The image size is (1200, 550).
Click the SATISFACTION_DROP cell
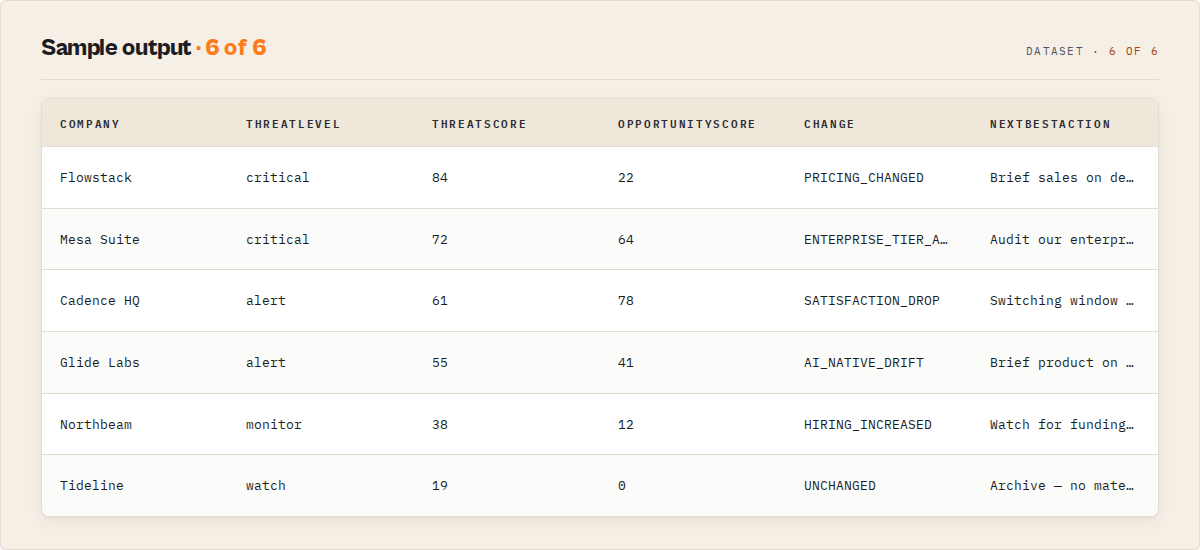point(872,301)
